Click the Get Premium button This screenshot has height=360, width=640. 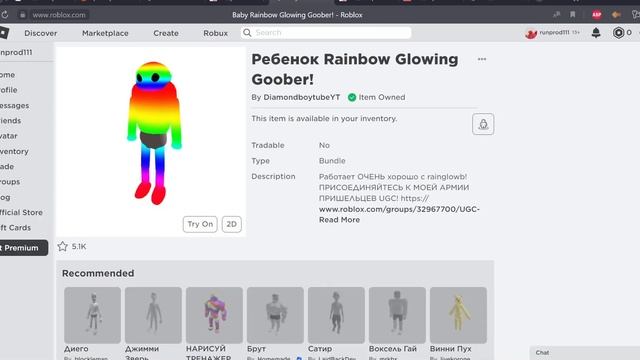point(24,248)
